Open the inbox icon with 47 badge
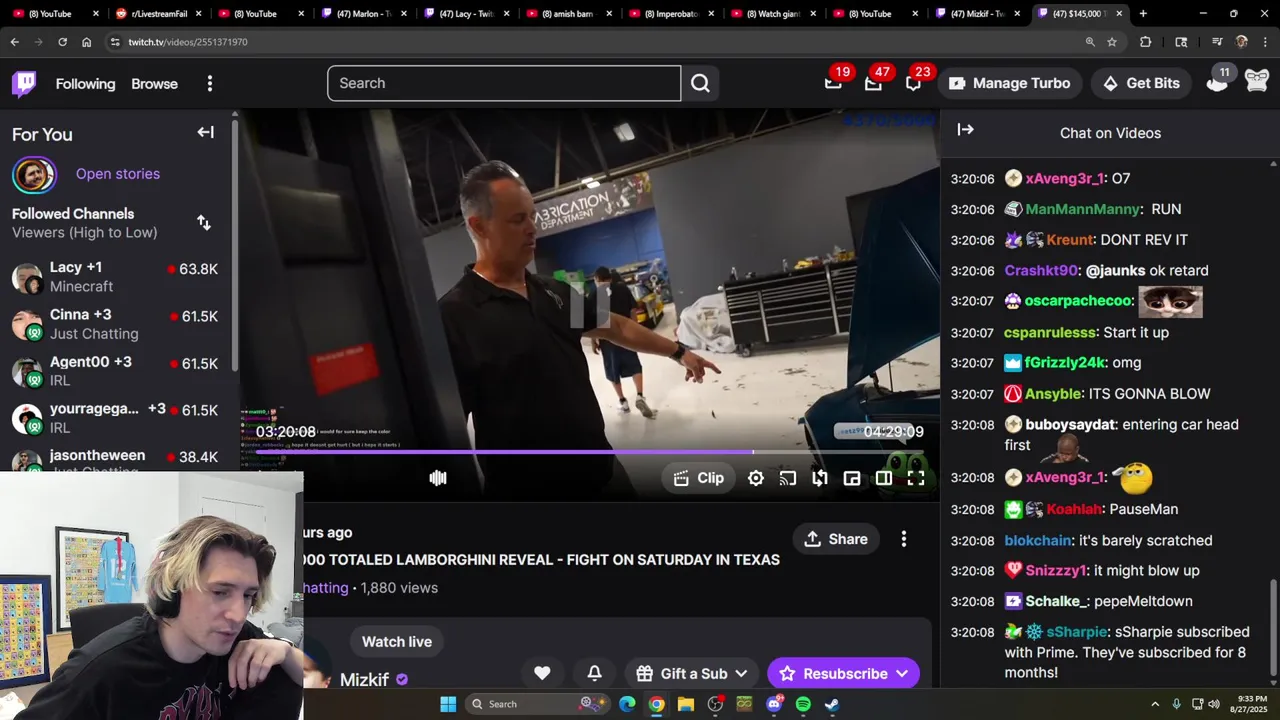This screenshot has height=720, width=1280. coord(873,83)
